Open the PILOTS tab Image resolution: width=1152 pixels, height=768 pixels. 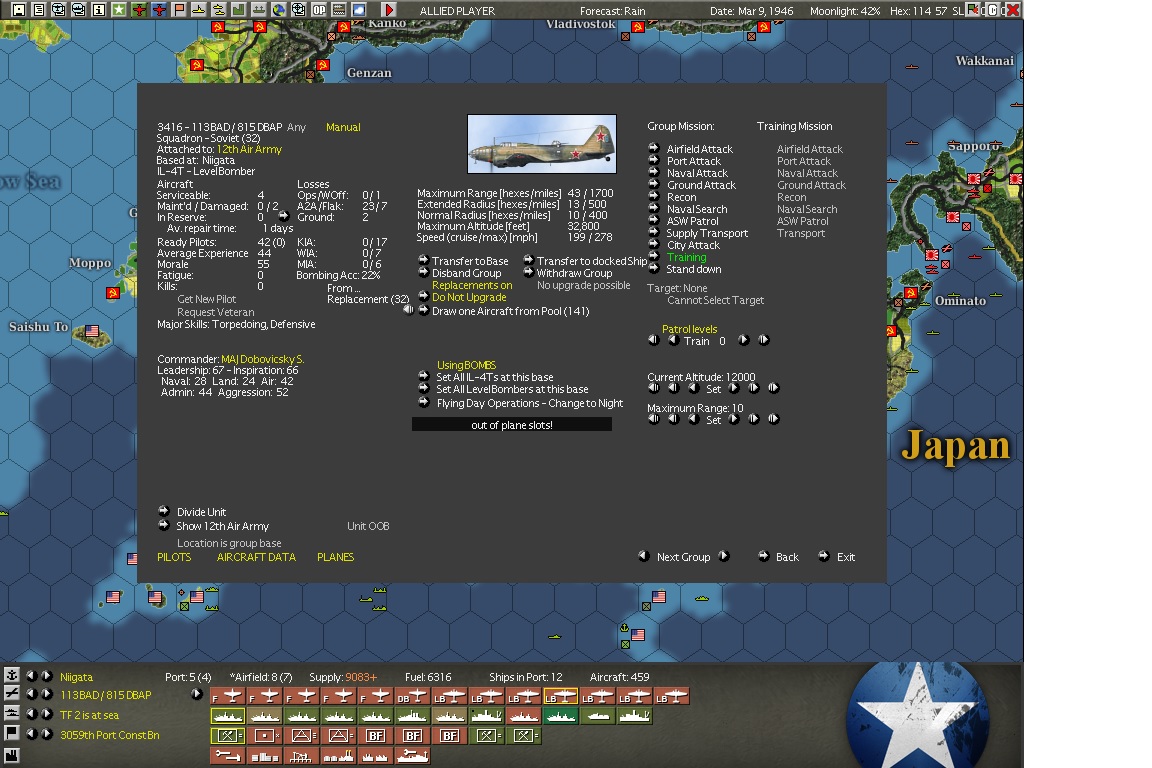coord(174,557)
